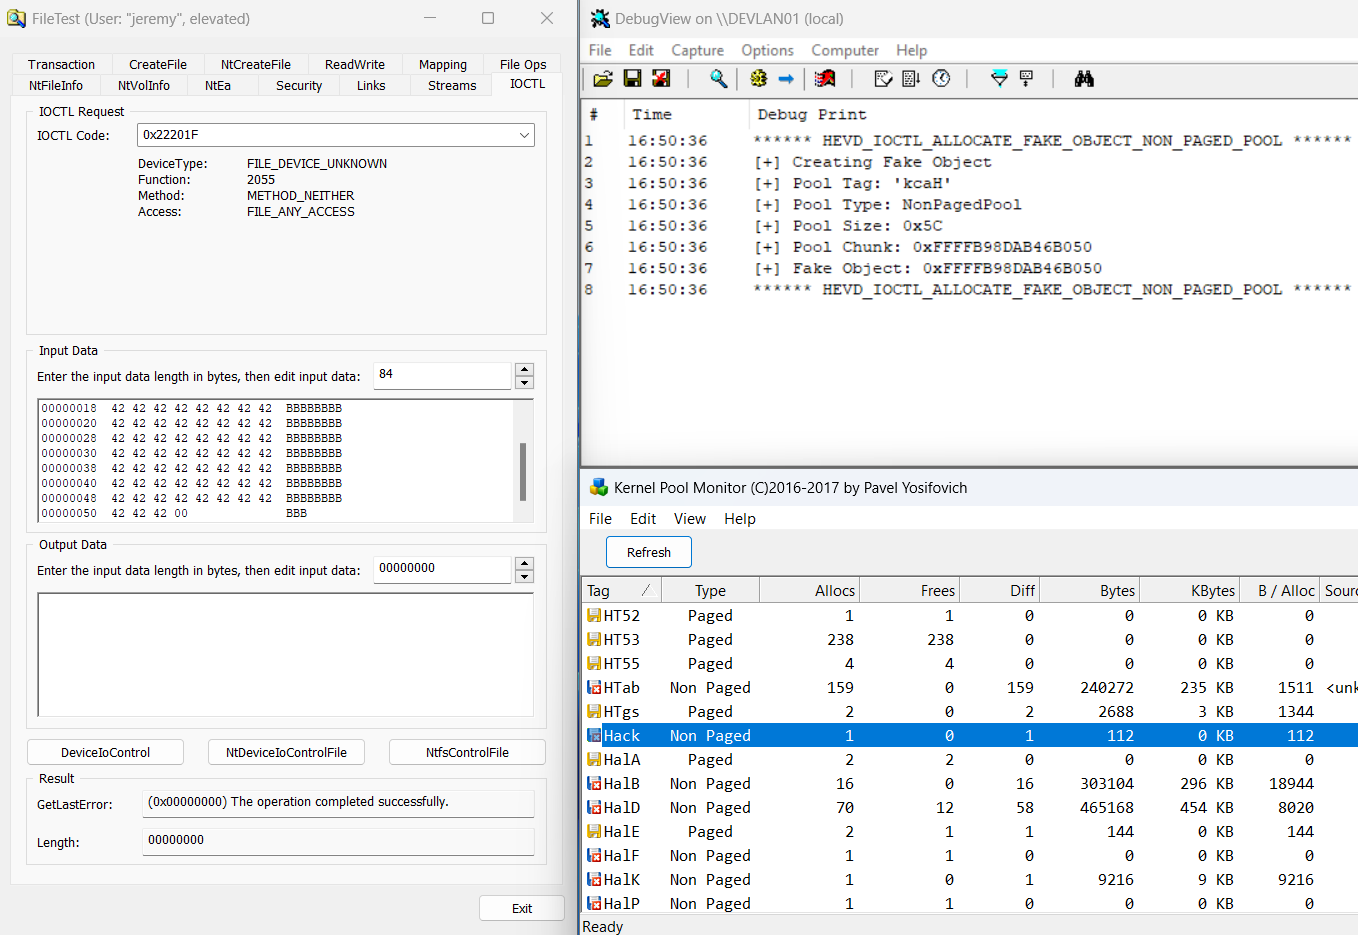Screen dimensions: 1358x935
Task: Open Filter/Highlight funnel icon in DebugView
Action: [999, 78]
